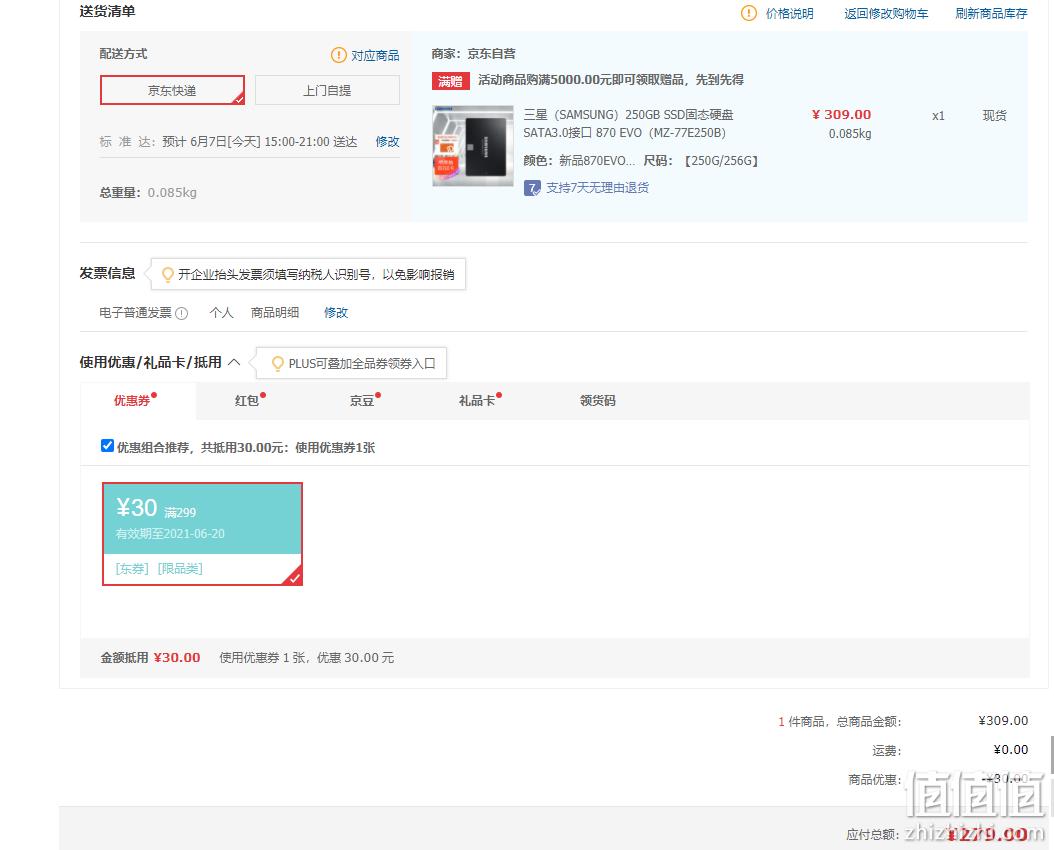Click the product price ¥309.00
Image resolution: width=1054 pixels, height=850 pixels.
841,115
